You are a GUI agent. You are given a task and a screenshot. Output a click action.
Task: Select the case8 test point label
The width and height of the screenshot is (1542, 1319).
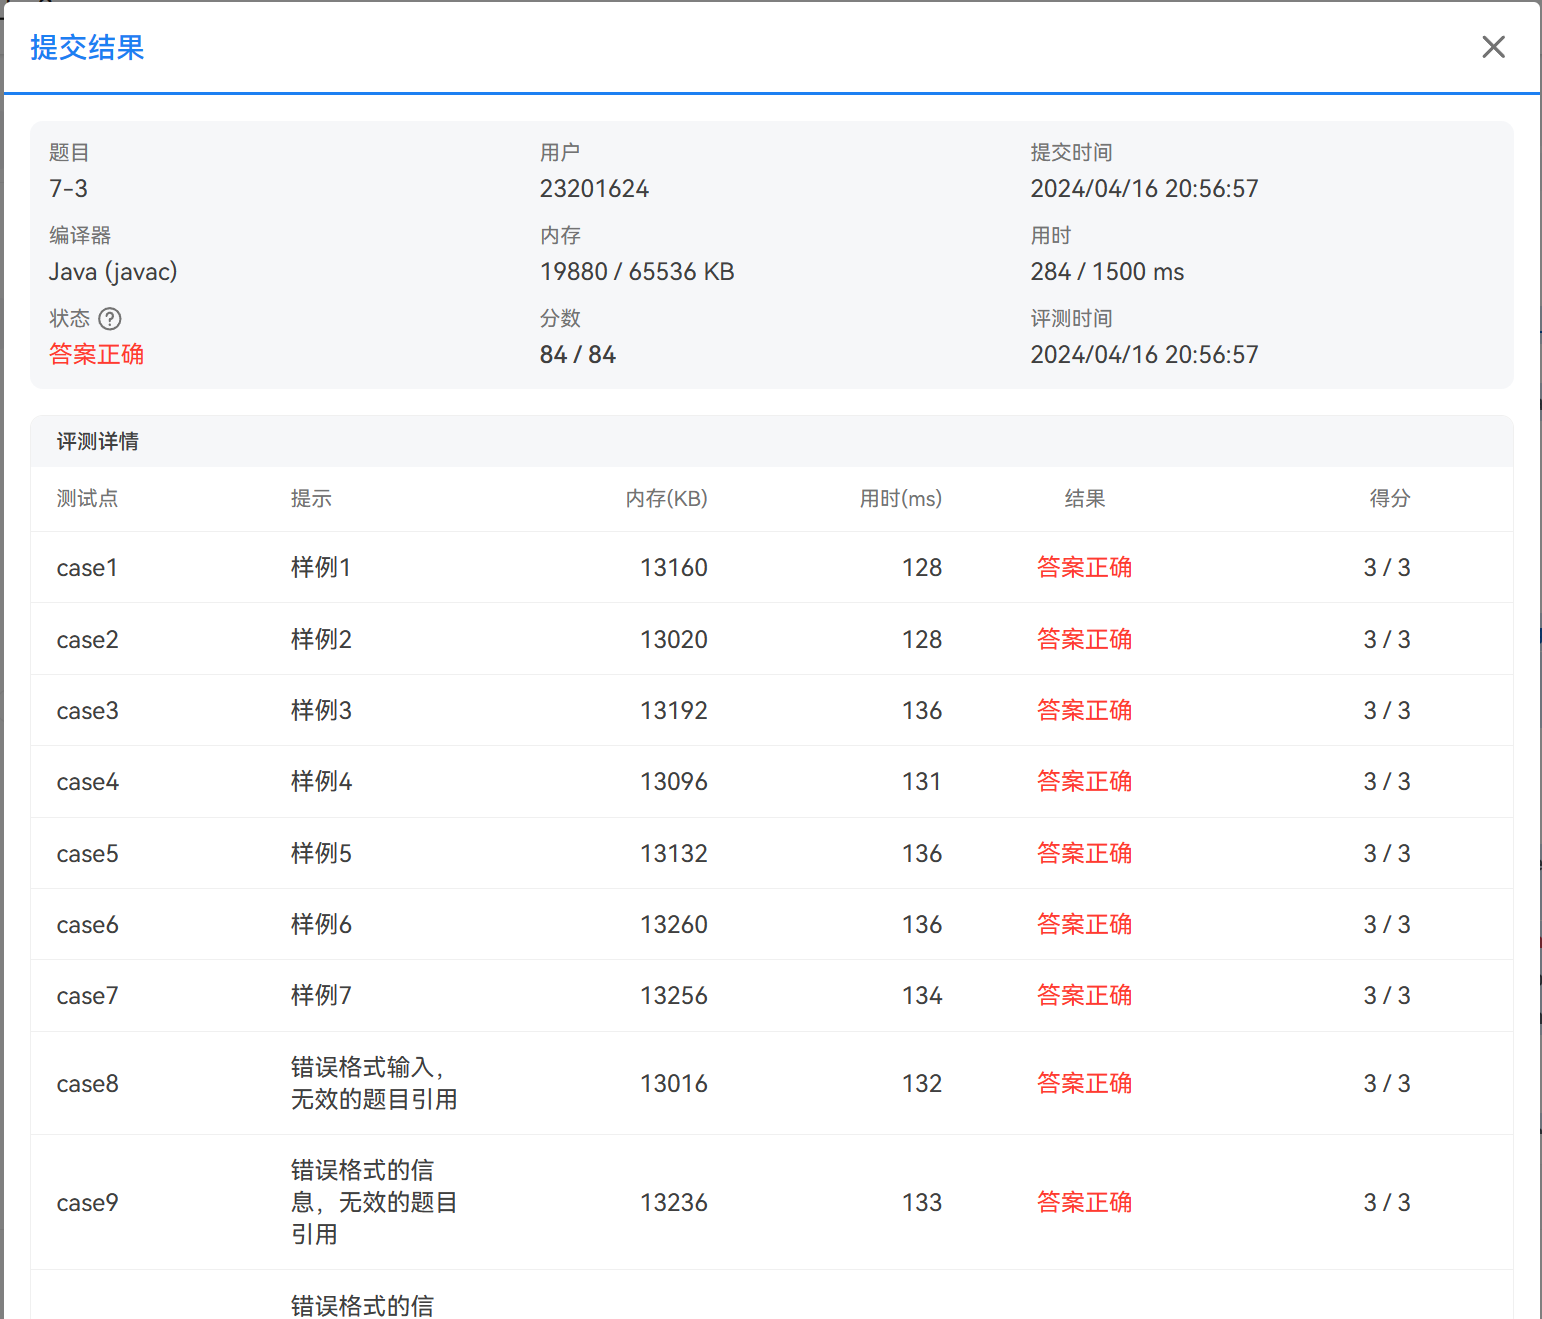[87, 1084]
